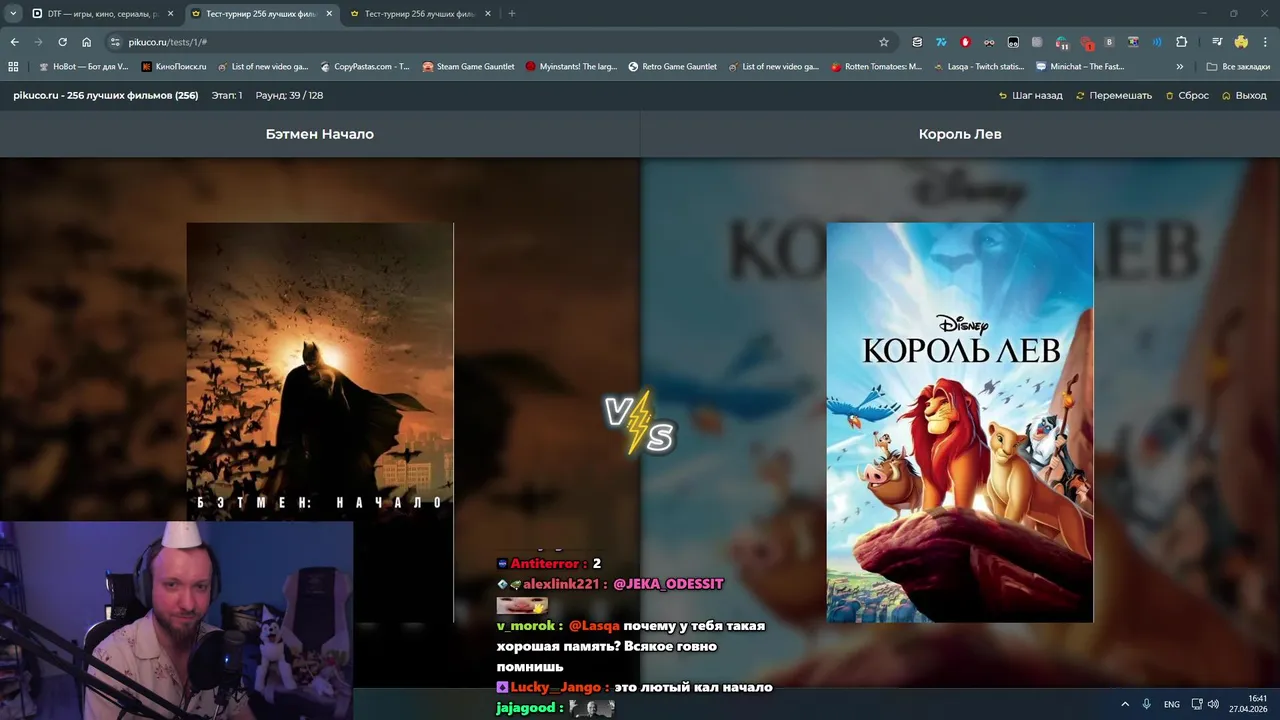Go back to the previous browser page

[14, 42]
